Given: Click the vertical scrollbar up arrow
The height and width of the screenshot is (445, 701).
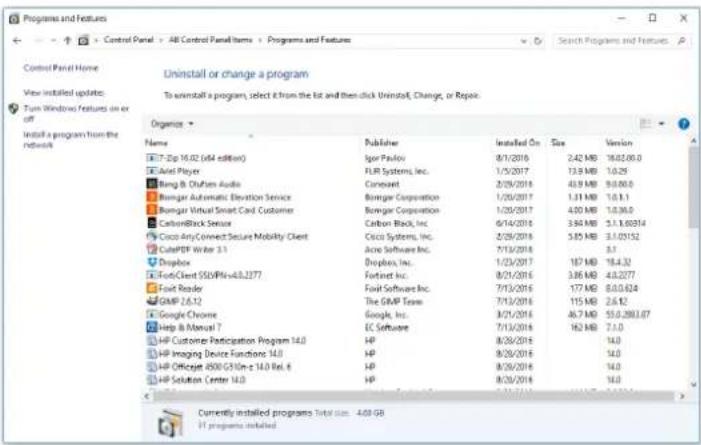Looking at the screenshot, I should [693, 141].
